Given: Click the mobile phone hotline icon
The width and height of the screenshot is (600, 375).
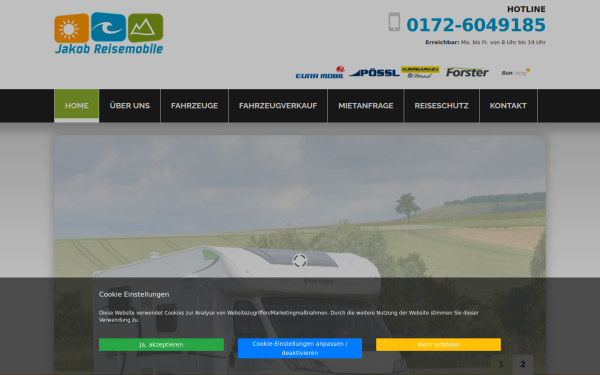Looking at the screenshot, I should click(394, 22).
